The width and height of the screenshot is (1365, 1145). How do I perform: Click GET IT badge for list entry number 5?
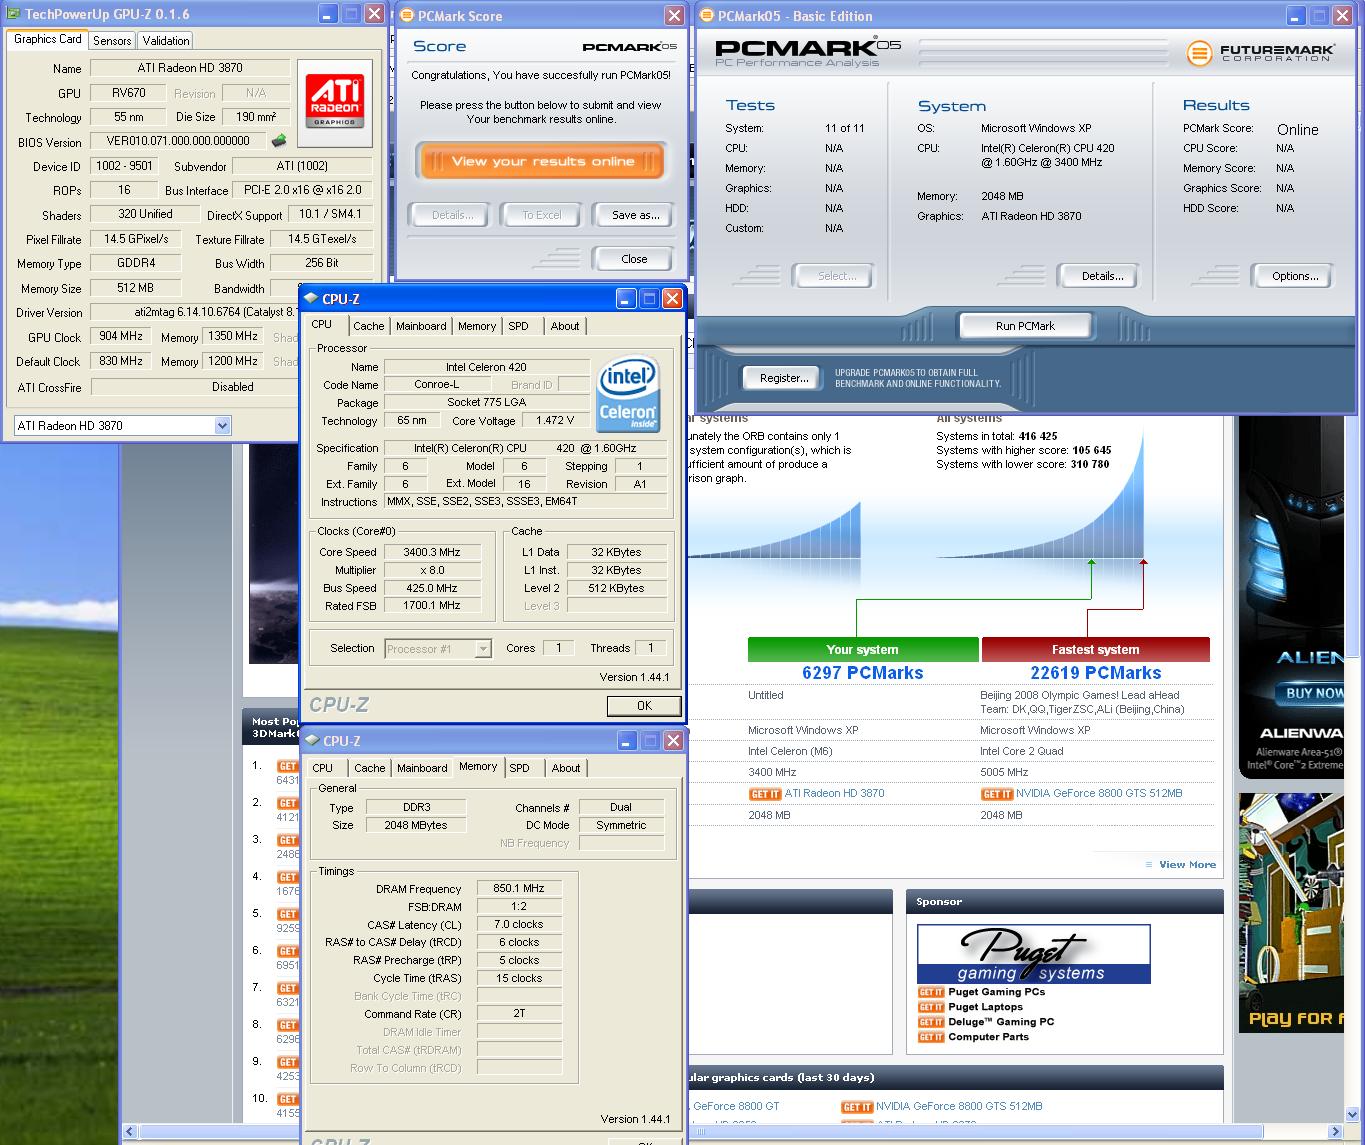(x=288, y=914)
